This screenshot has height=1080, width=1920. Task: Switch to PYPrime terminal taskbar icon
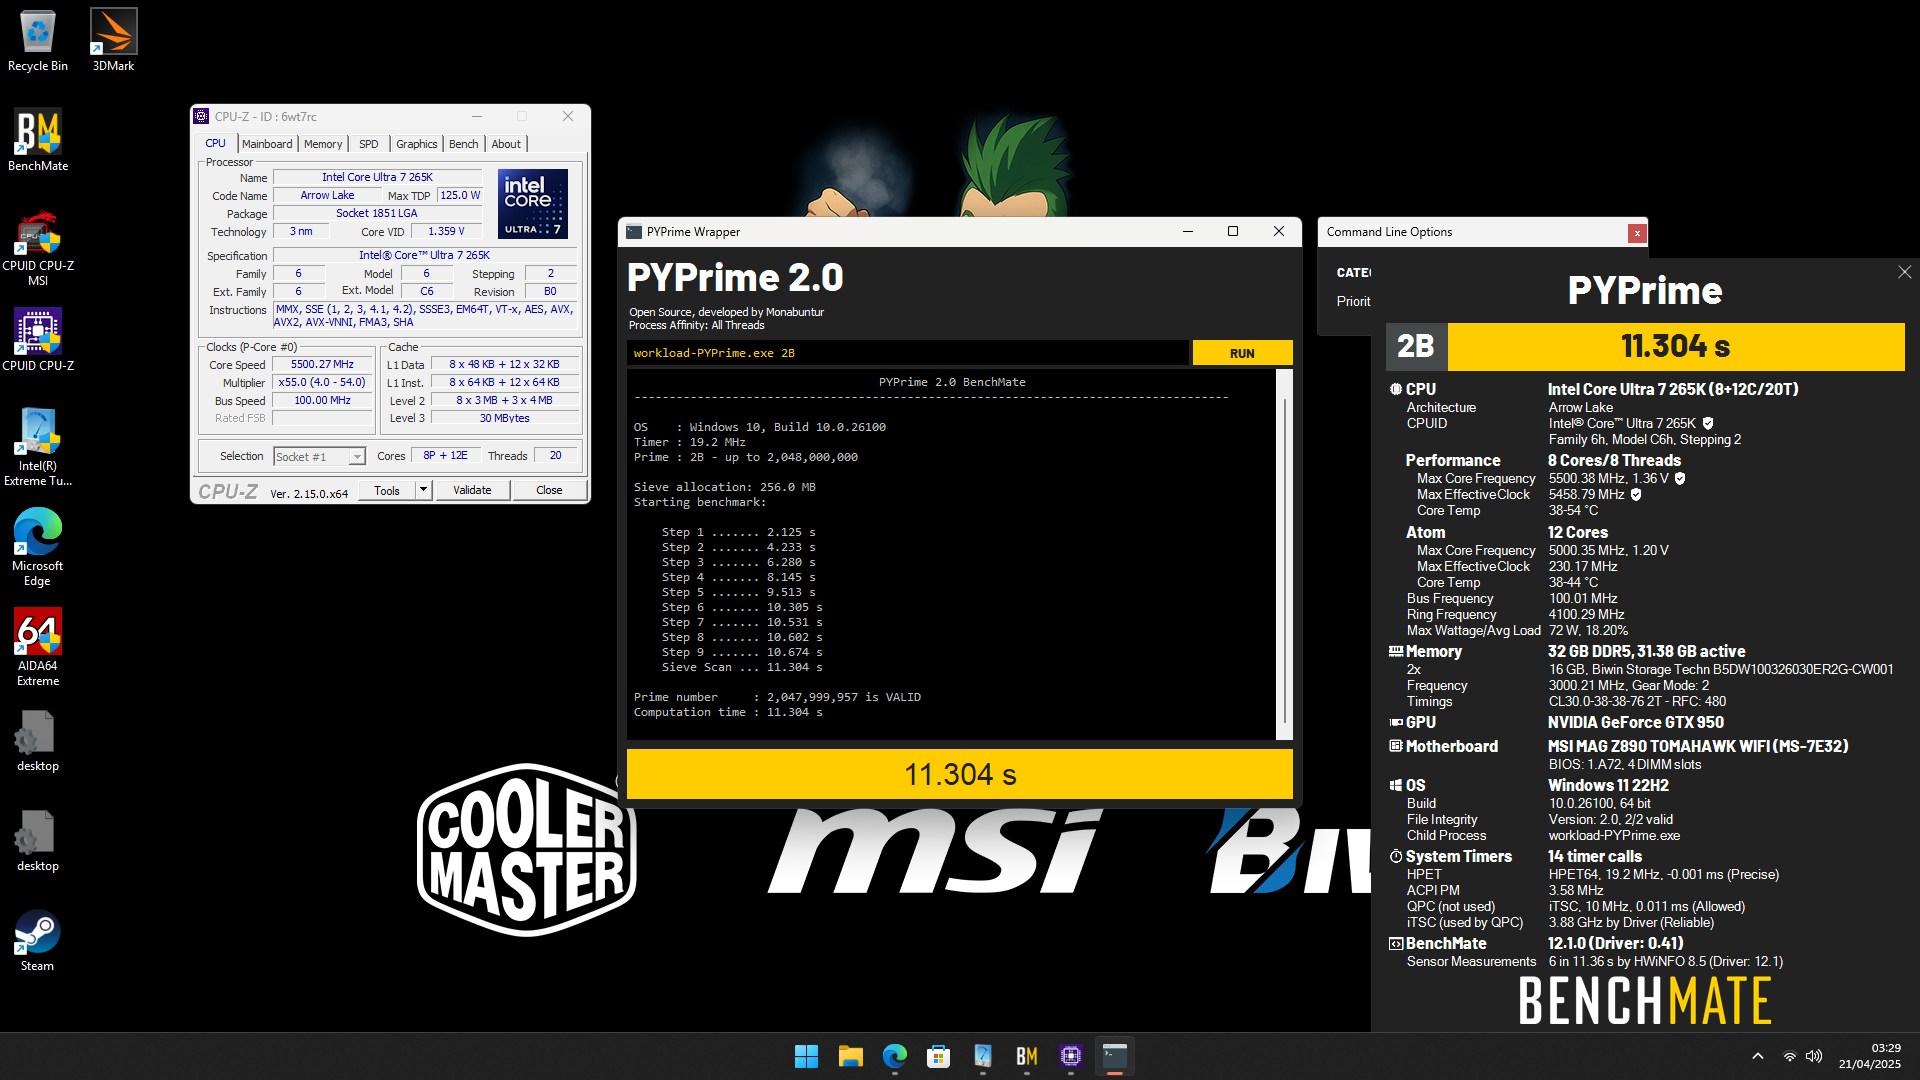pyautogui.click(x=1115, y=1056)
